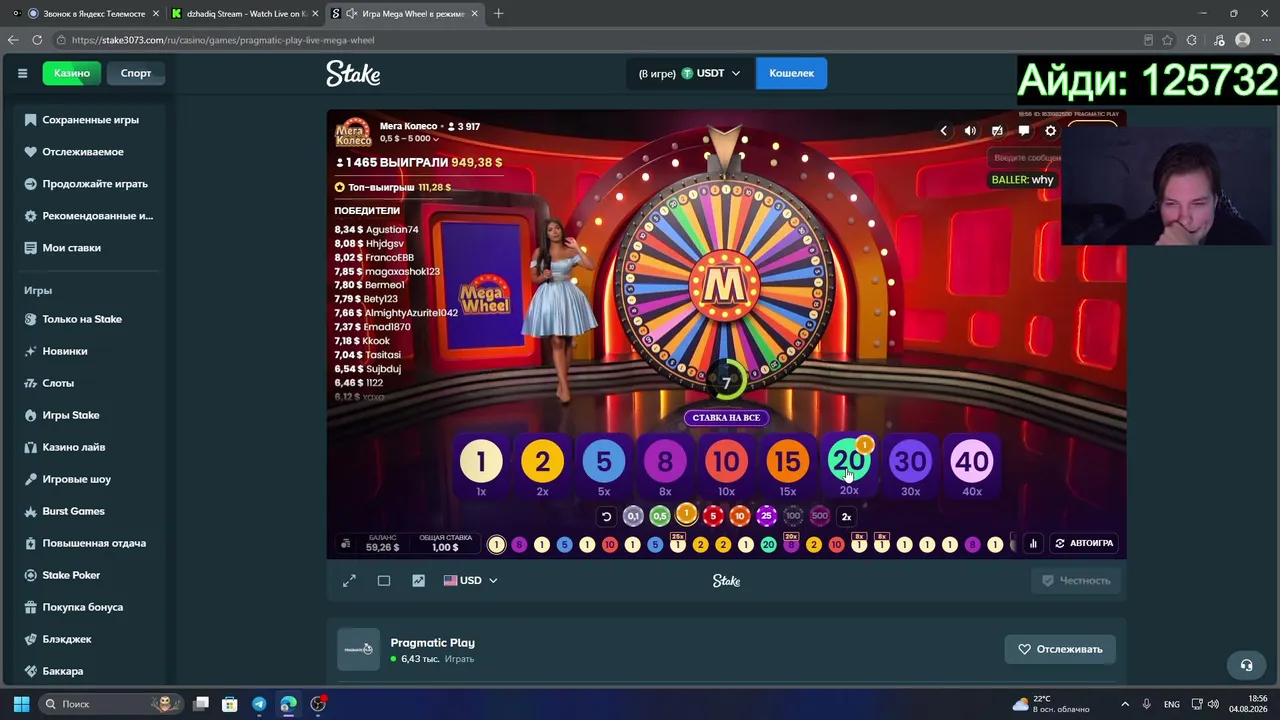Image resolution: width=1280 pixels, height=720 pixels.
Task: Mute the game sound speaker icon
Action: [970, 131]
